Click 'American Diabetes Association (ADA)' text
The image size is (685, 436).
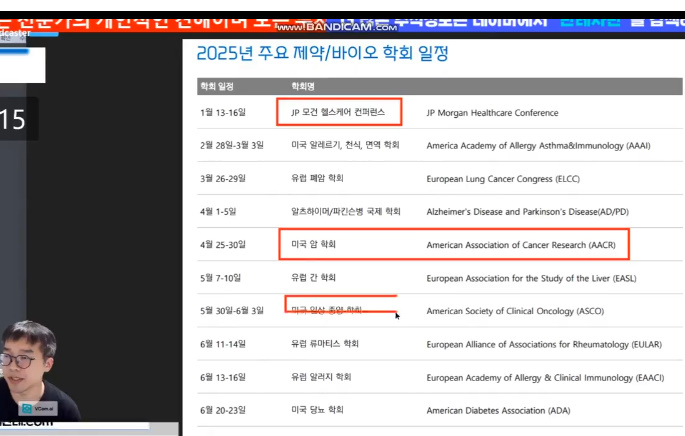(x=498, y=411)
